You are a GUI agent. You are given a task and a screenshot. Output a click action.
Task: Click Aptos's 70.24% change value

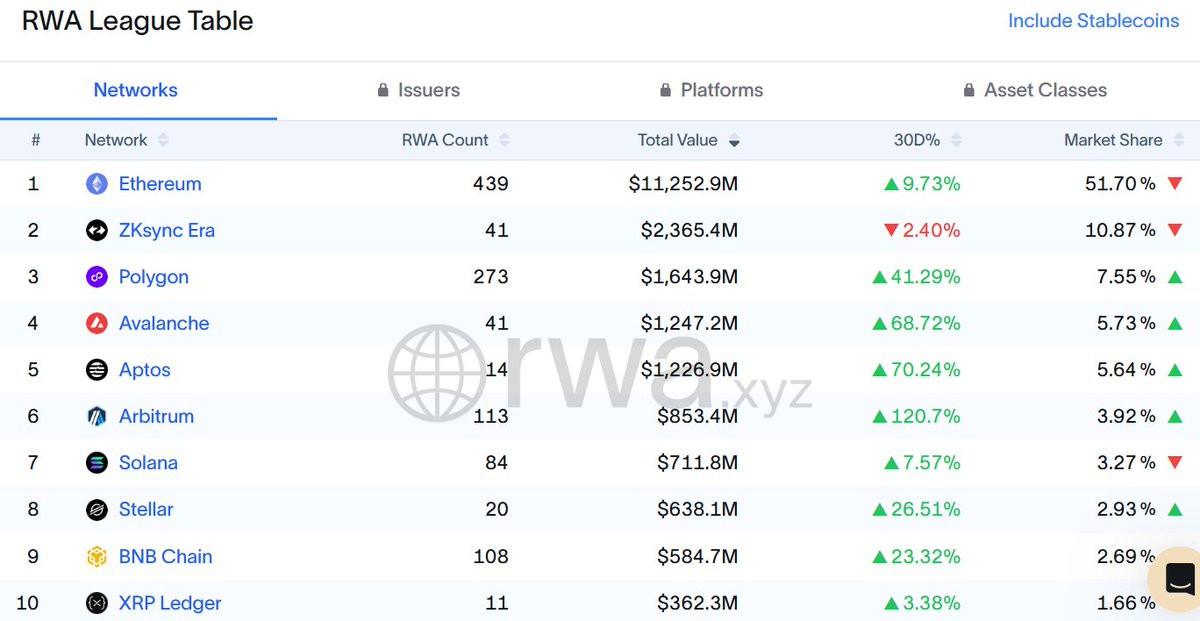[925, 370]
